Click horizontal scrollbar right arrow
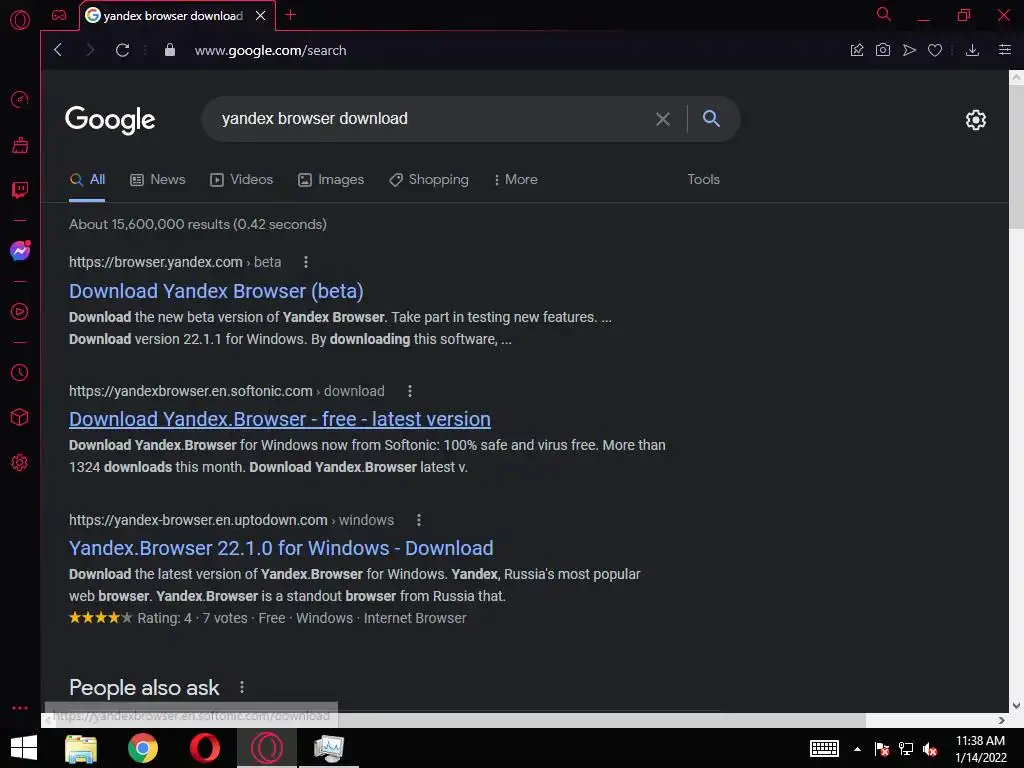This screenshot has width=1024, height=768. (x=1001, y=720)
